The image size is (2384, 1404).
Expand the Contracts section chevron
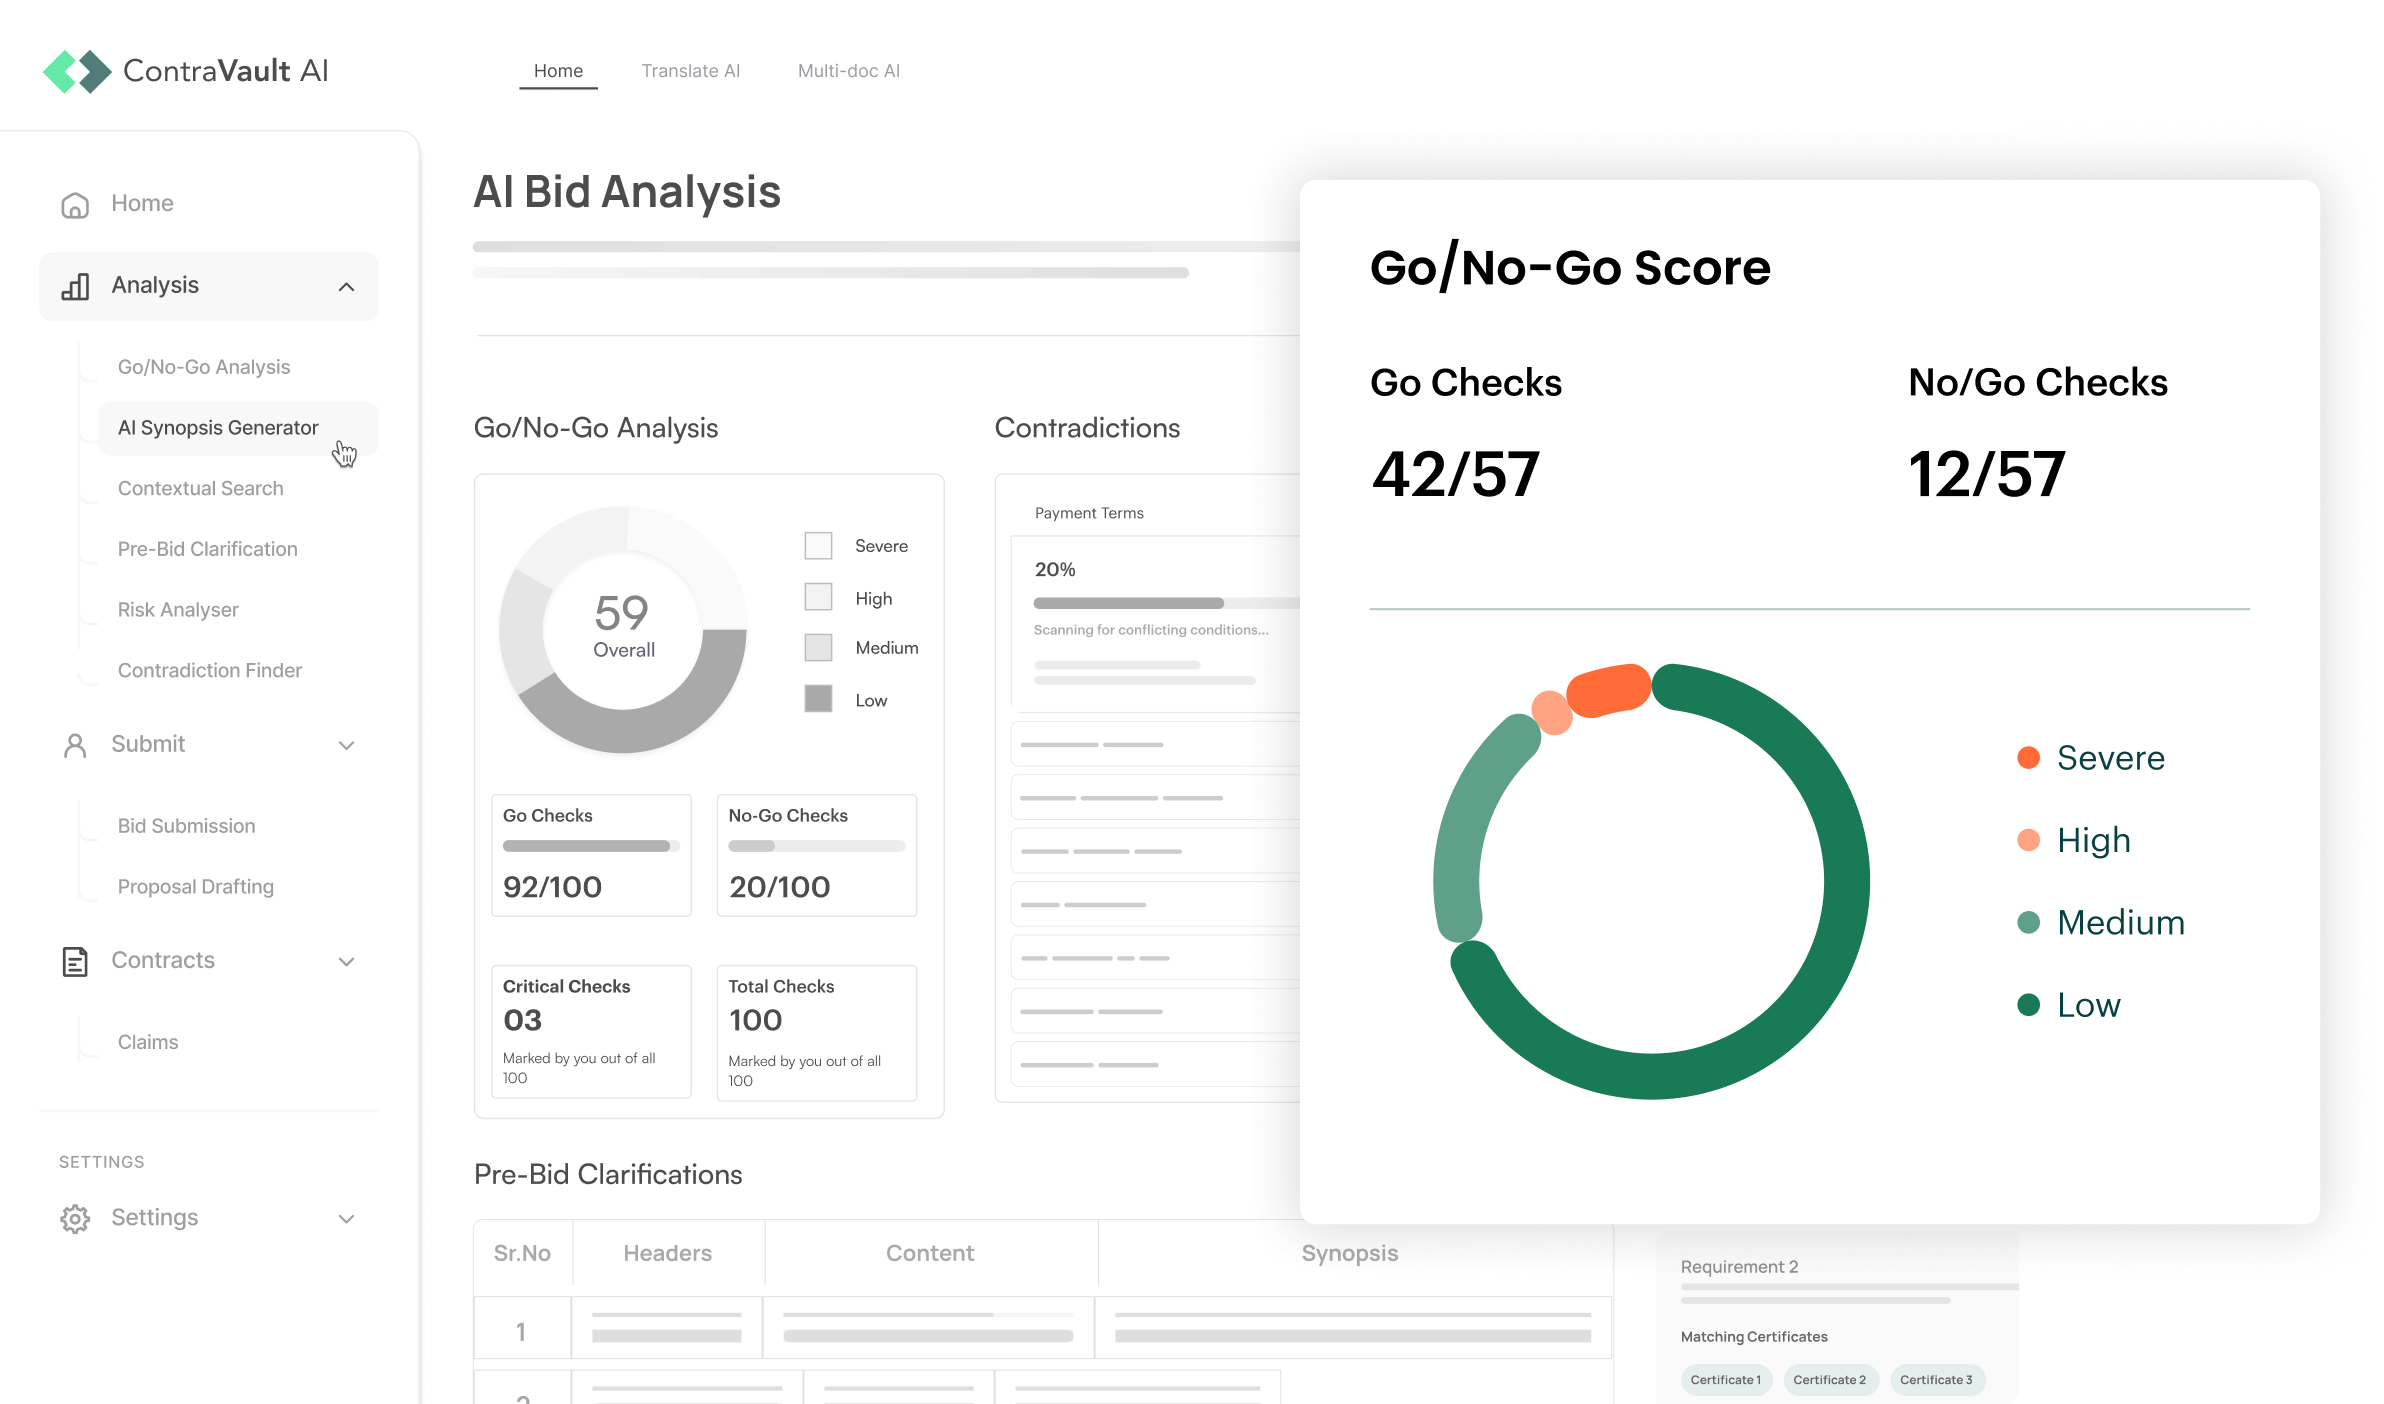point(346,962)
